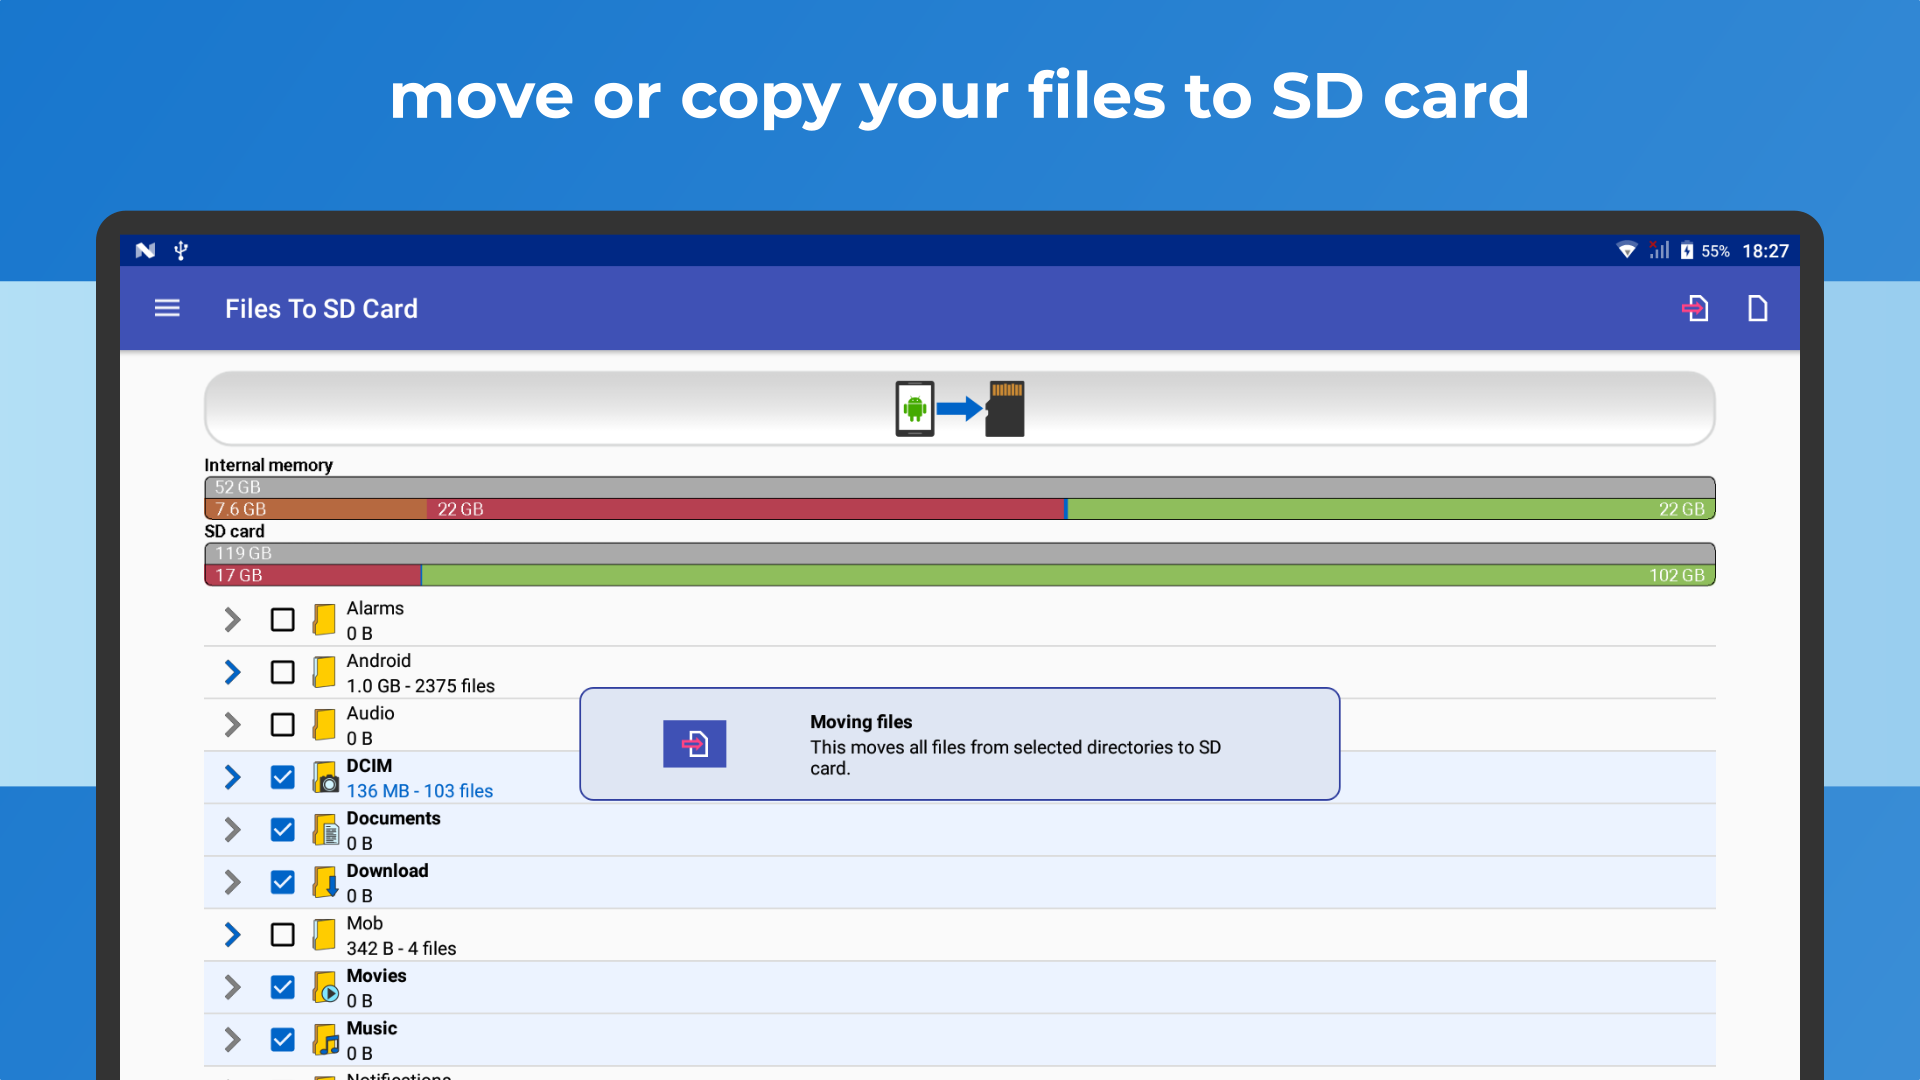Image resolution: width=1920 pixels, height=1080 pixels.
Task: Click the orange 7.6 GB internal memory segment
Action: pyautogui.click(x=316, y=509)
